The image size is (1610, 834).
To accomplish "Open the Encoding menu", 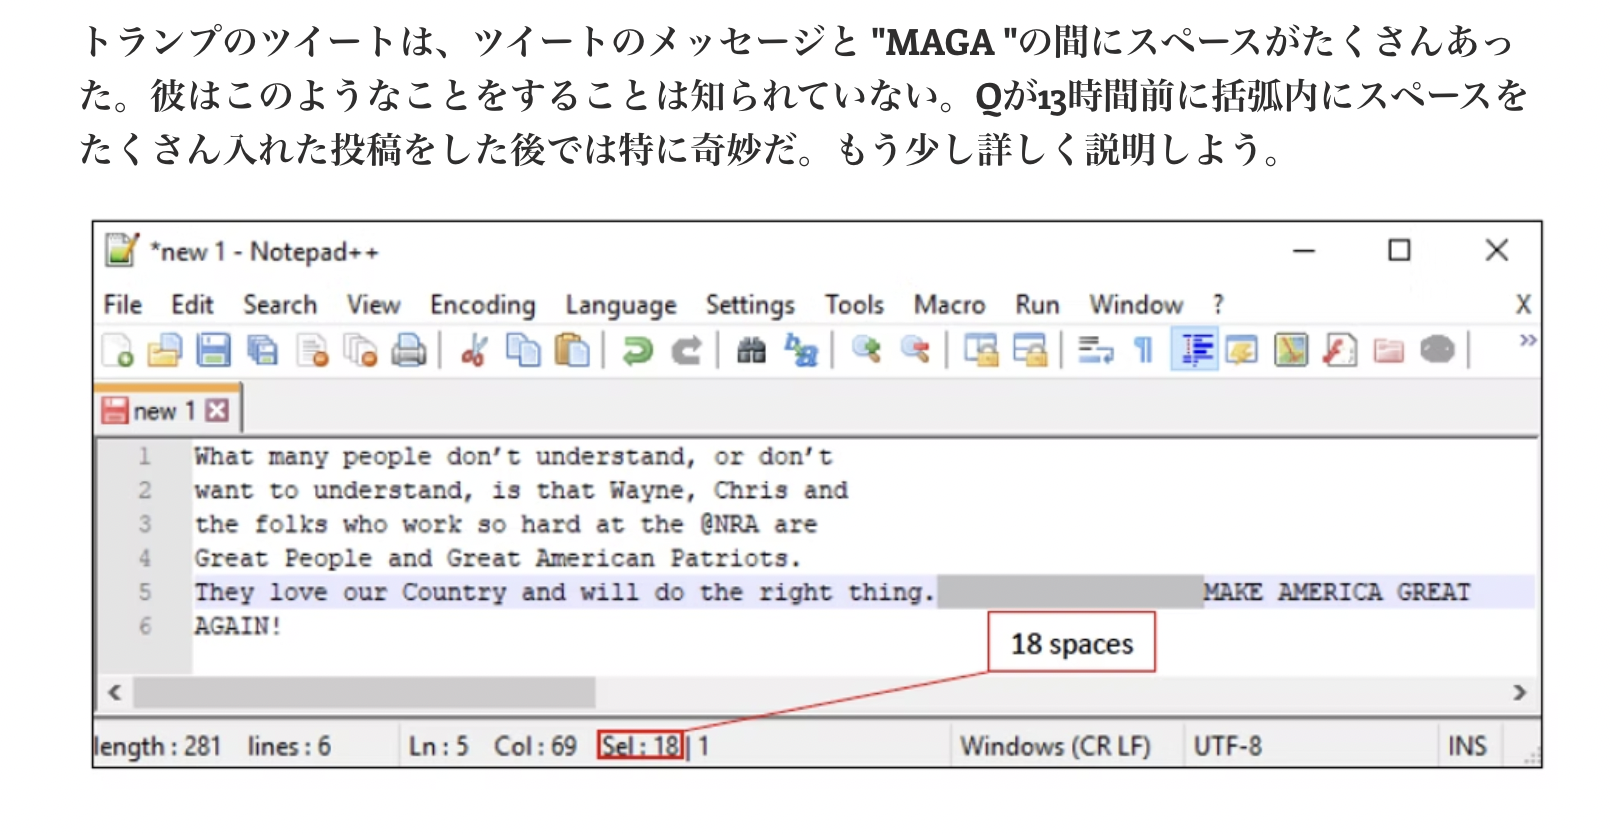I will click(x=483, y=305).
